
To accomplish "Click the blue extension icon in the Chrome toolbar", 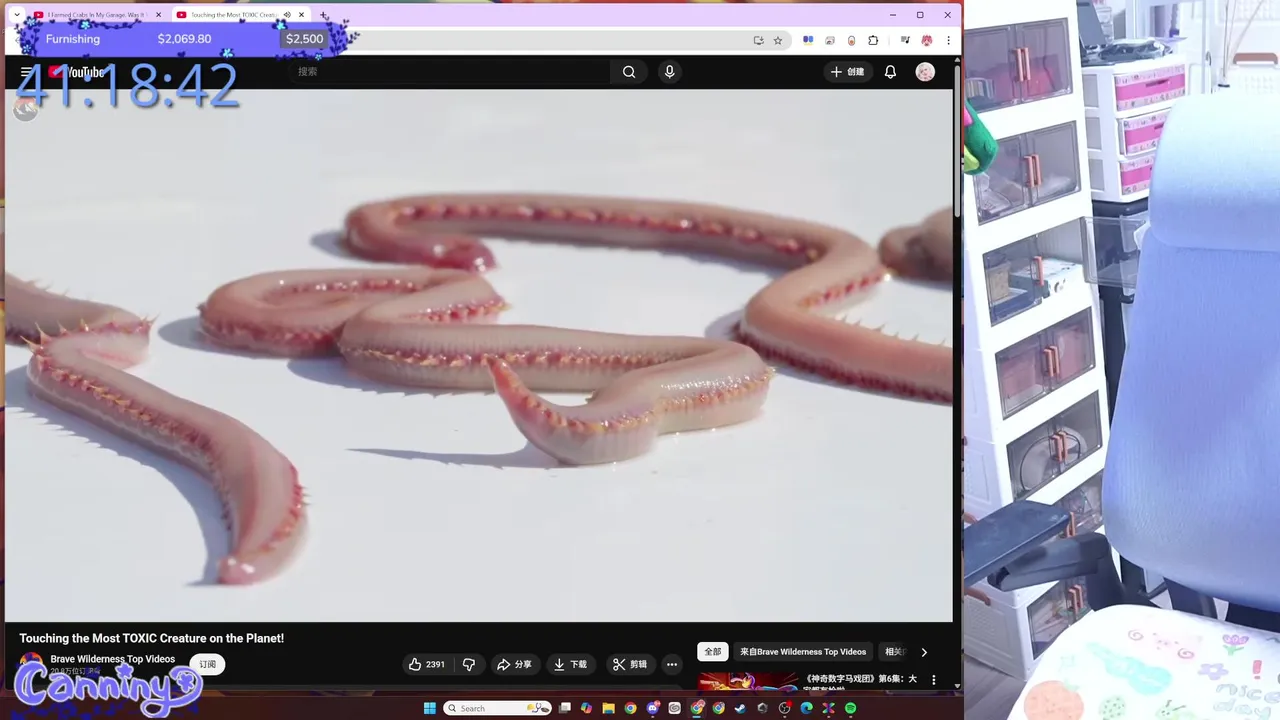I will coord(808,40).
